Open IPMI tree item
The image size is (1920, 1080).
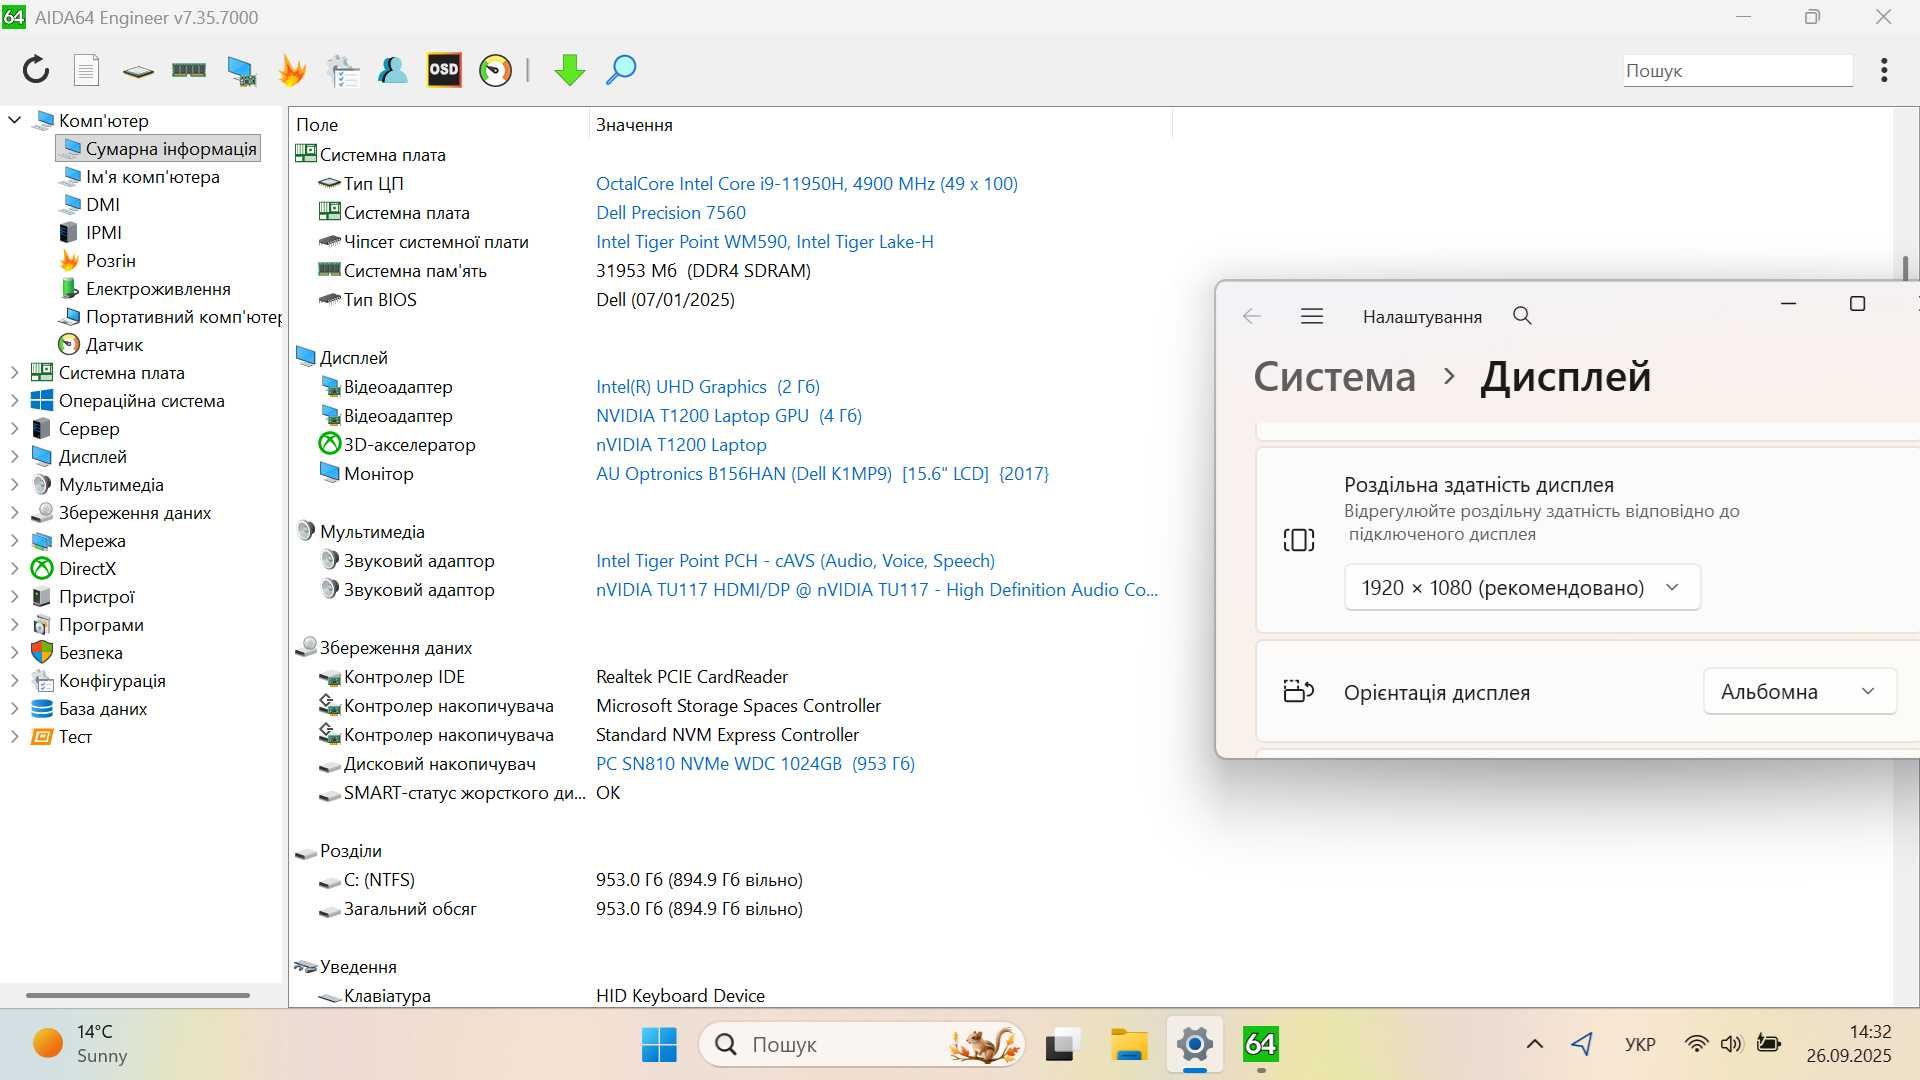coord(91,232)
